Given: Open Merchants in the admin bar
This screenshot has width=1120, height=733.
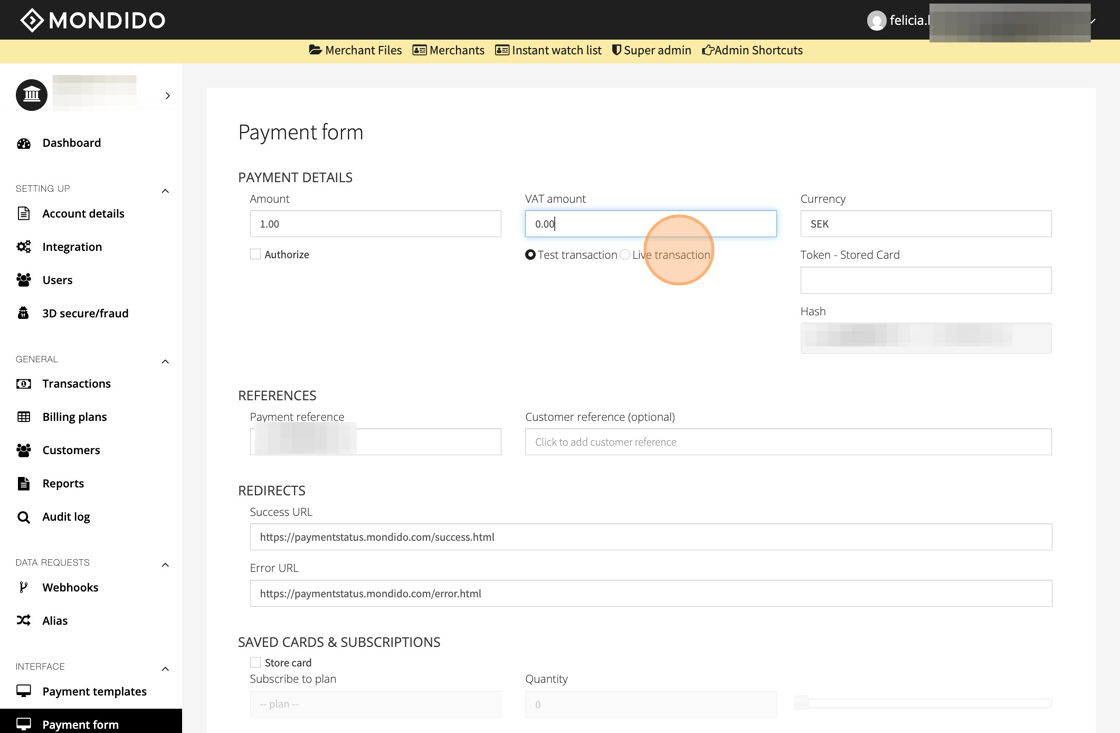Looking at the screenshot, I should click(x=449, y=50).
